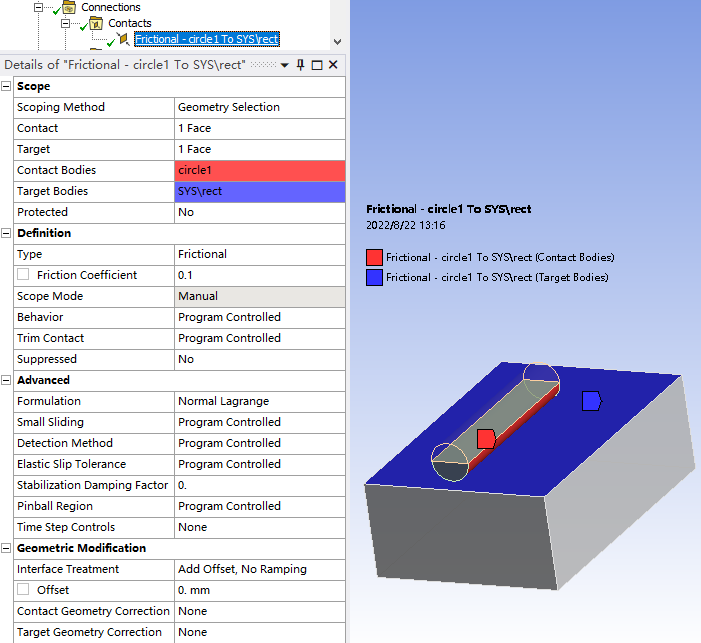The height and width of the screenshot is (643, 701).
Task: Click the blue Target Bodies legend swatch
Action: click(374, 277)
